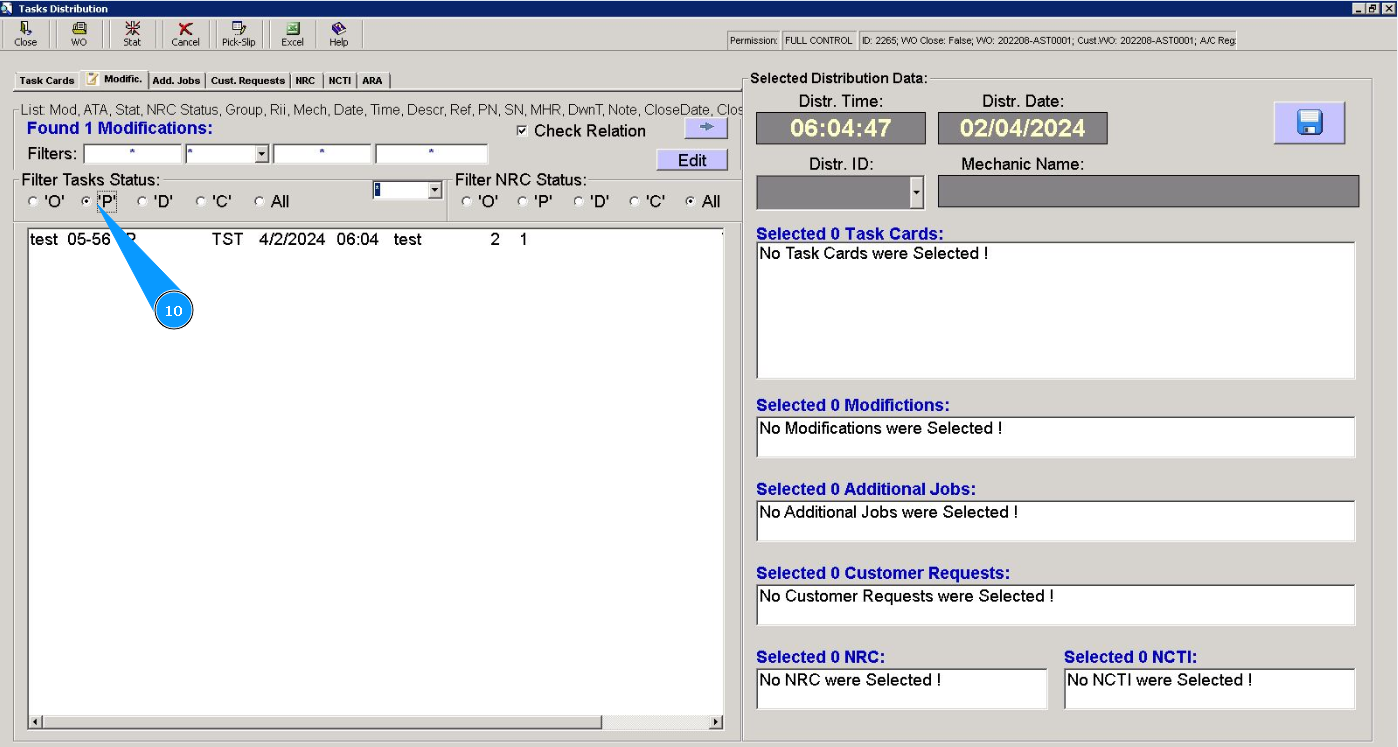Open the Cust. Requests tab

pyautogui.click(x=248, y=81)
